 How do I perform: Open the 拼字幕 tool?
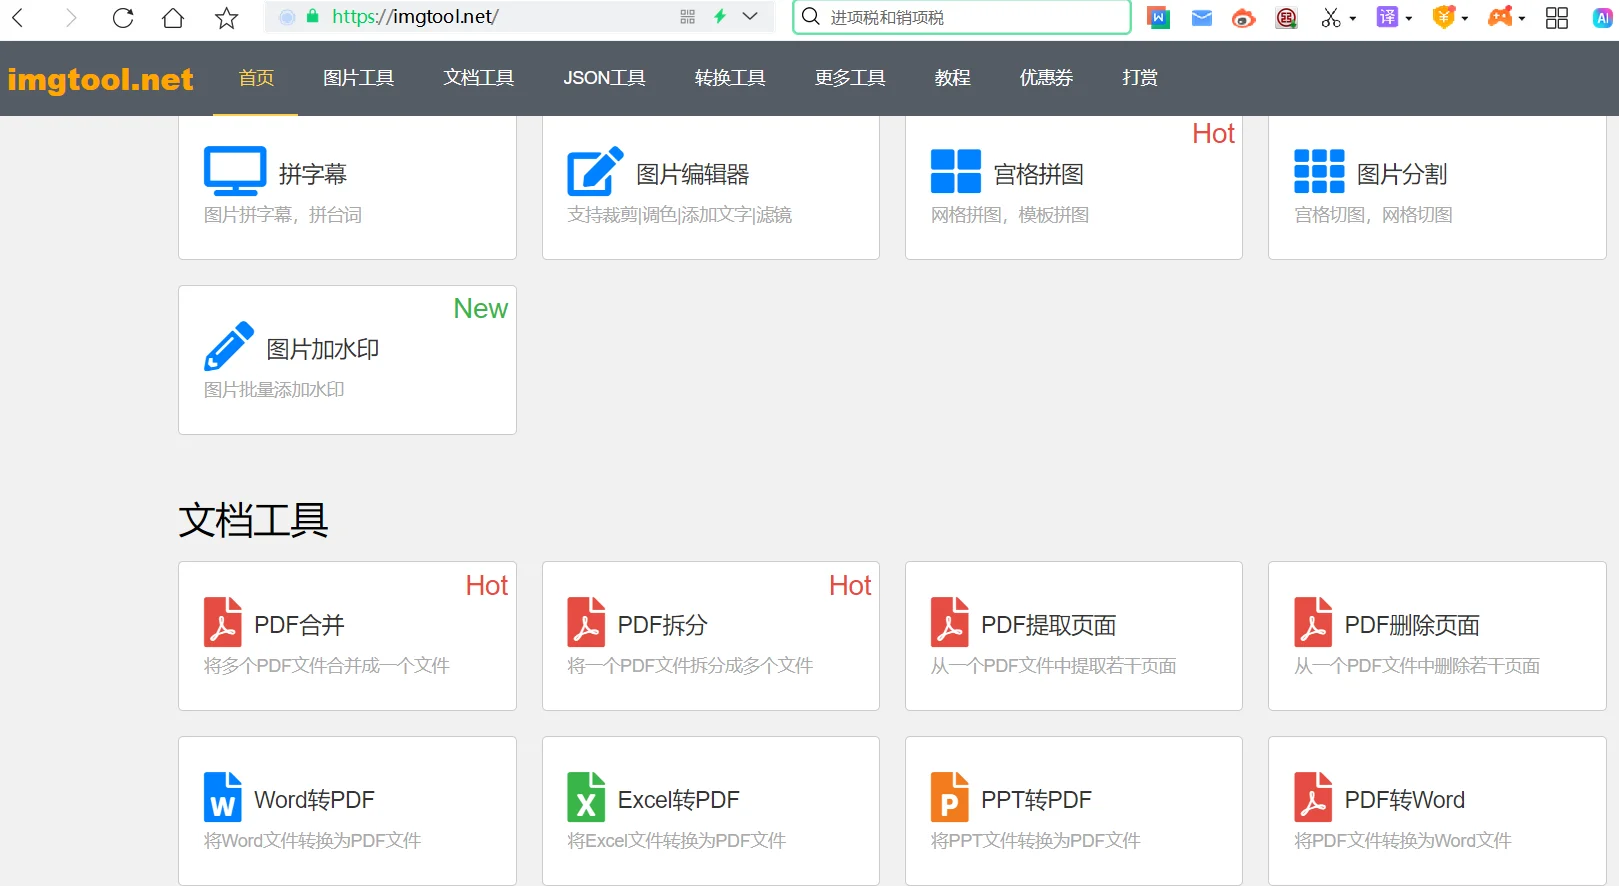313,174
